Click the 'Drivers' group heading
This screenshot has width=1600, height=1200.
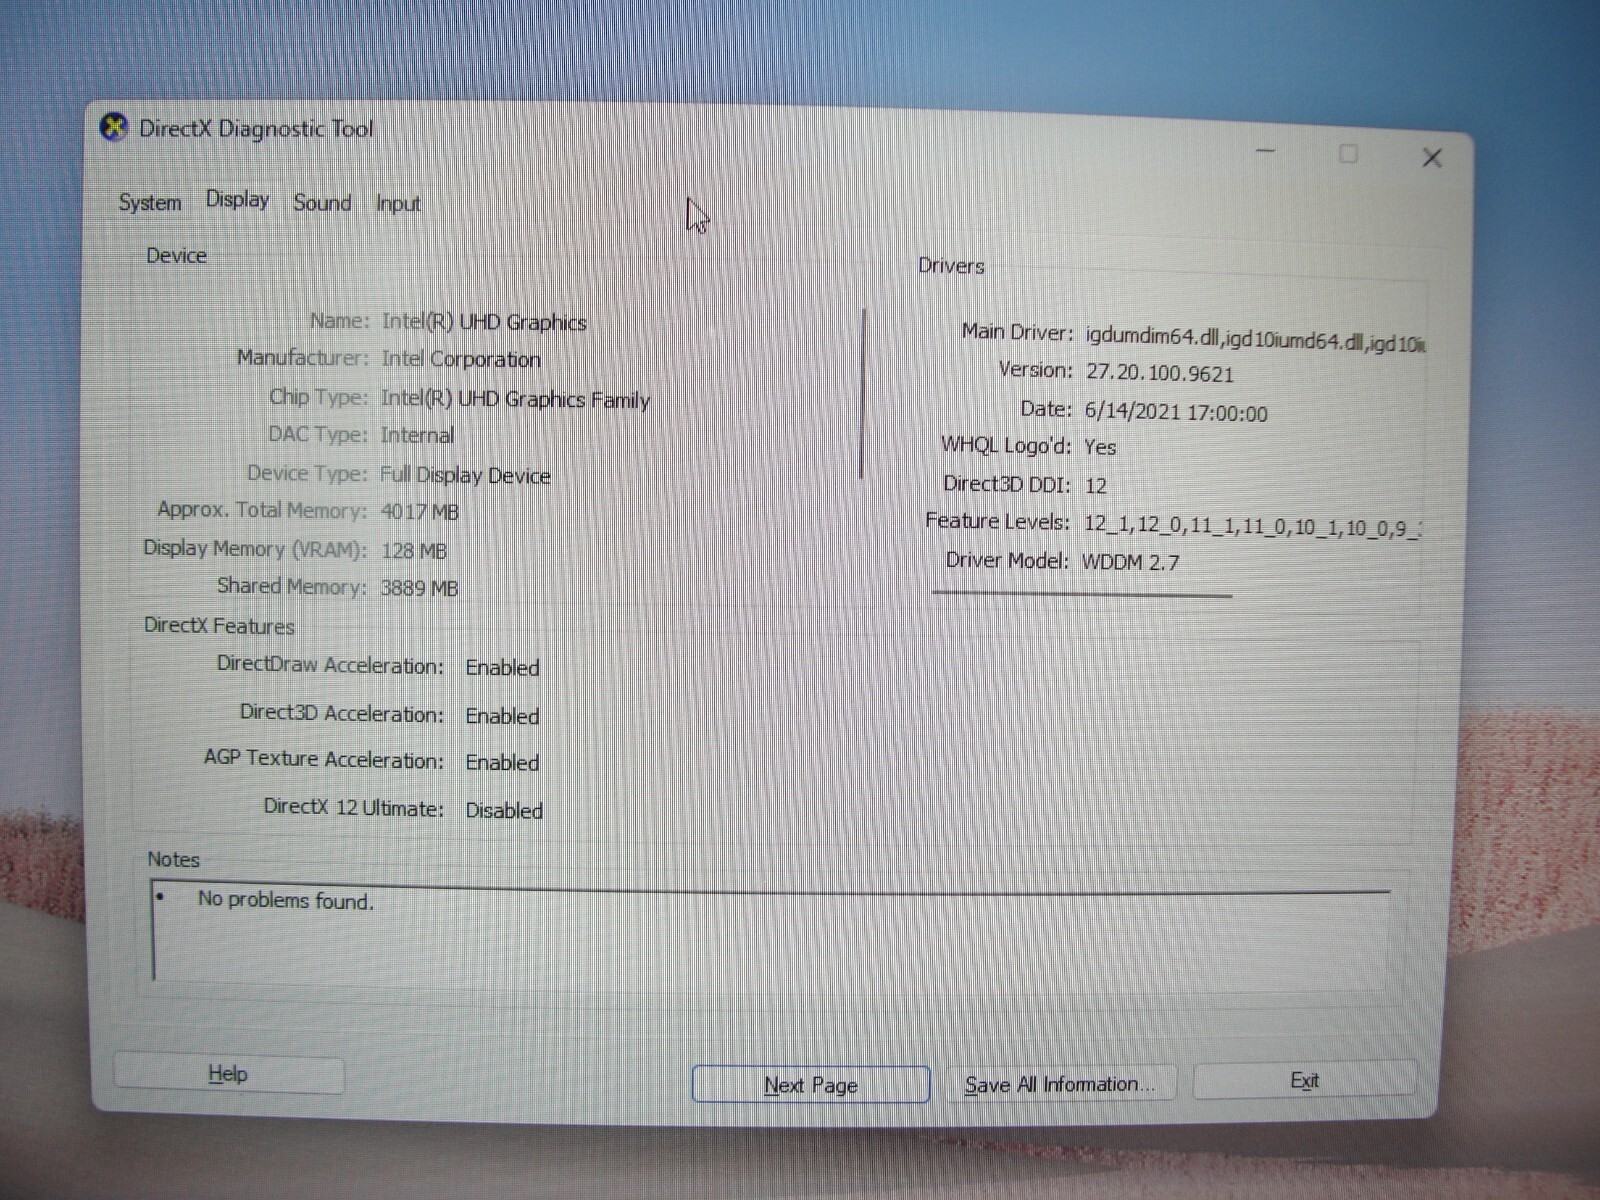tap(951, 266)
